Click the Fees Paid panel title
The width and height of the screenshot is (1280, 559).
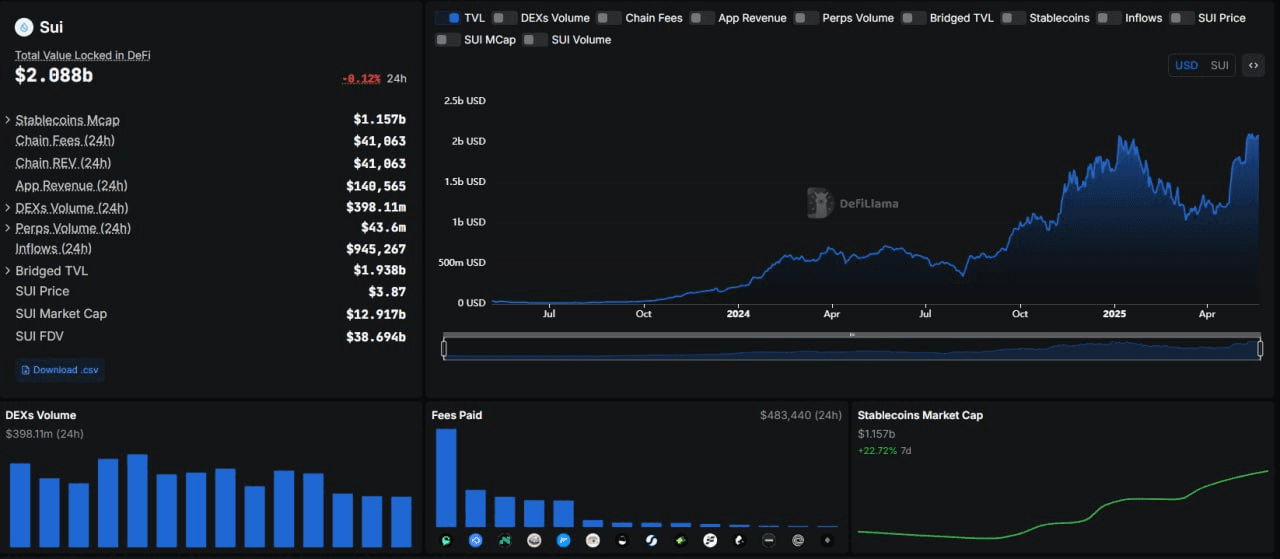coord(457,415)
